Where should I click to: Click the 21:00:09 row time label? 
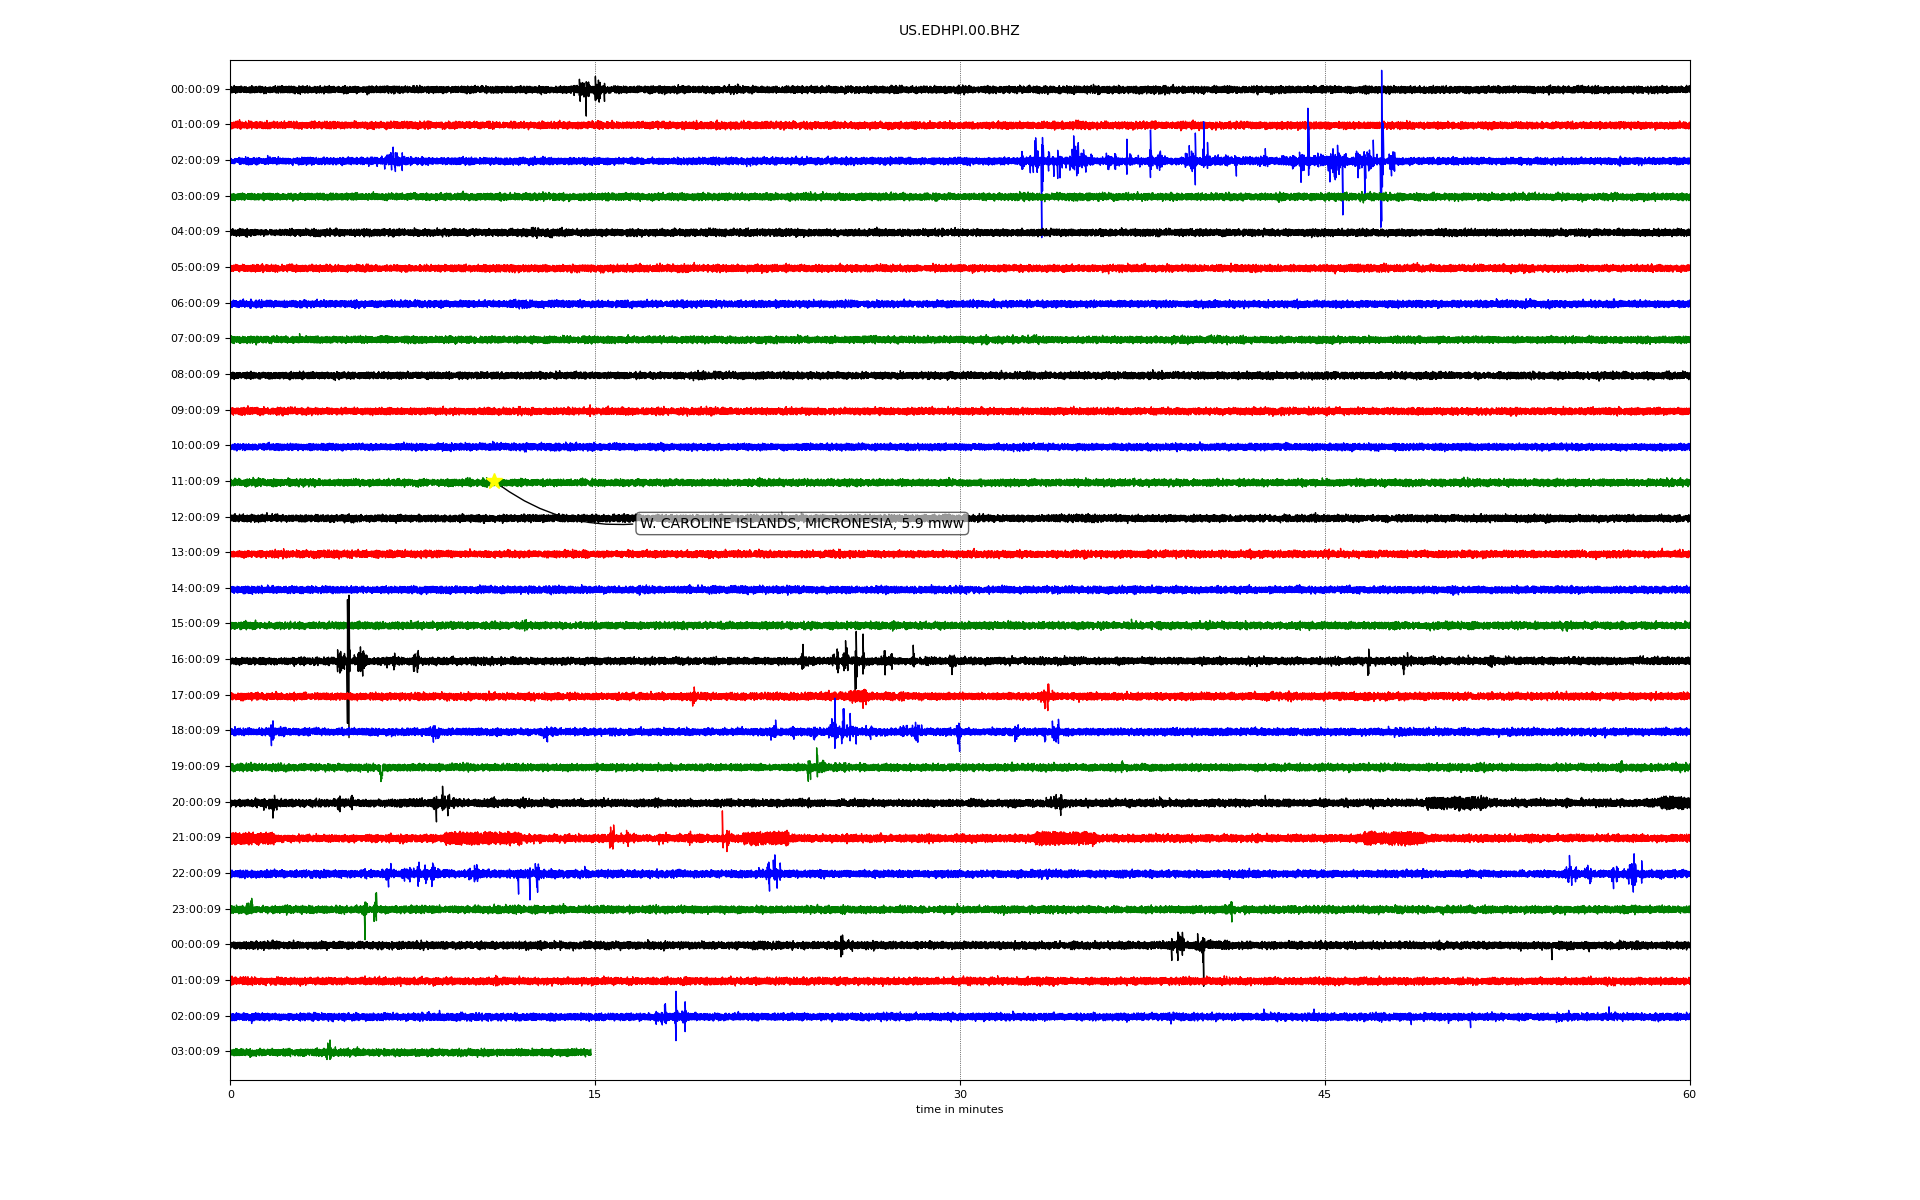coord(195,838)
